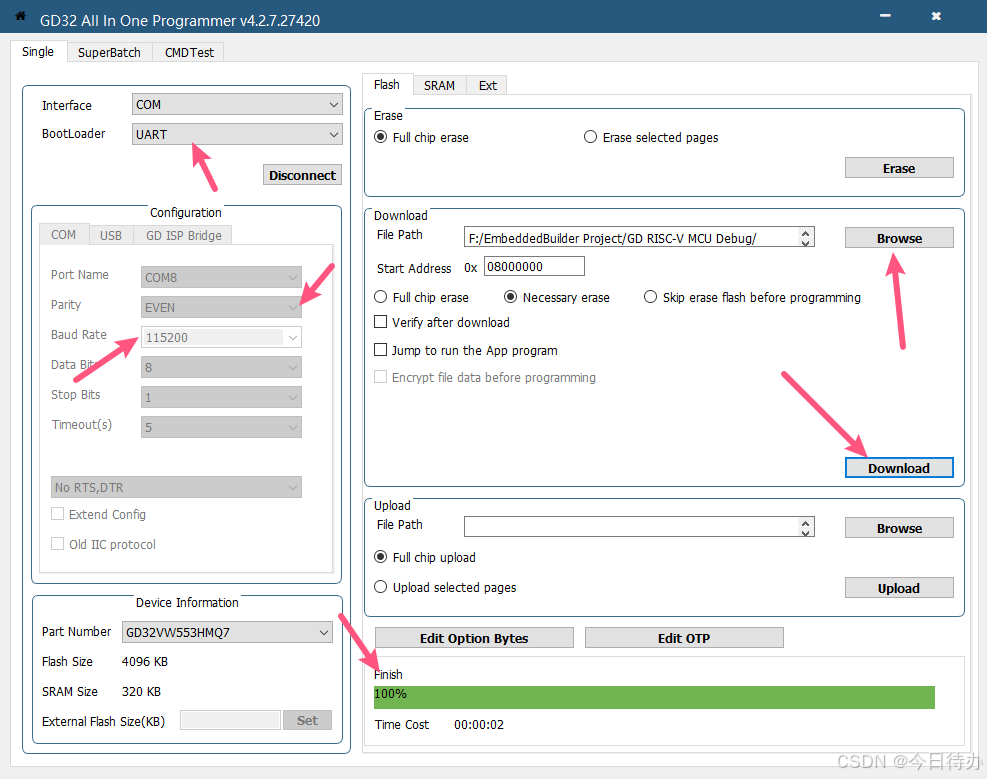Viewport: 987px width, 779px height.
Task: Open Part Number GD32VW553HMQ7 dropdown
Action: coord(227,632)
